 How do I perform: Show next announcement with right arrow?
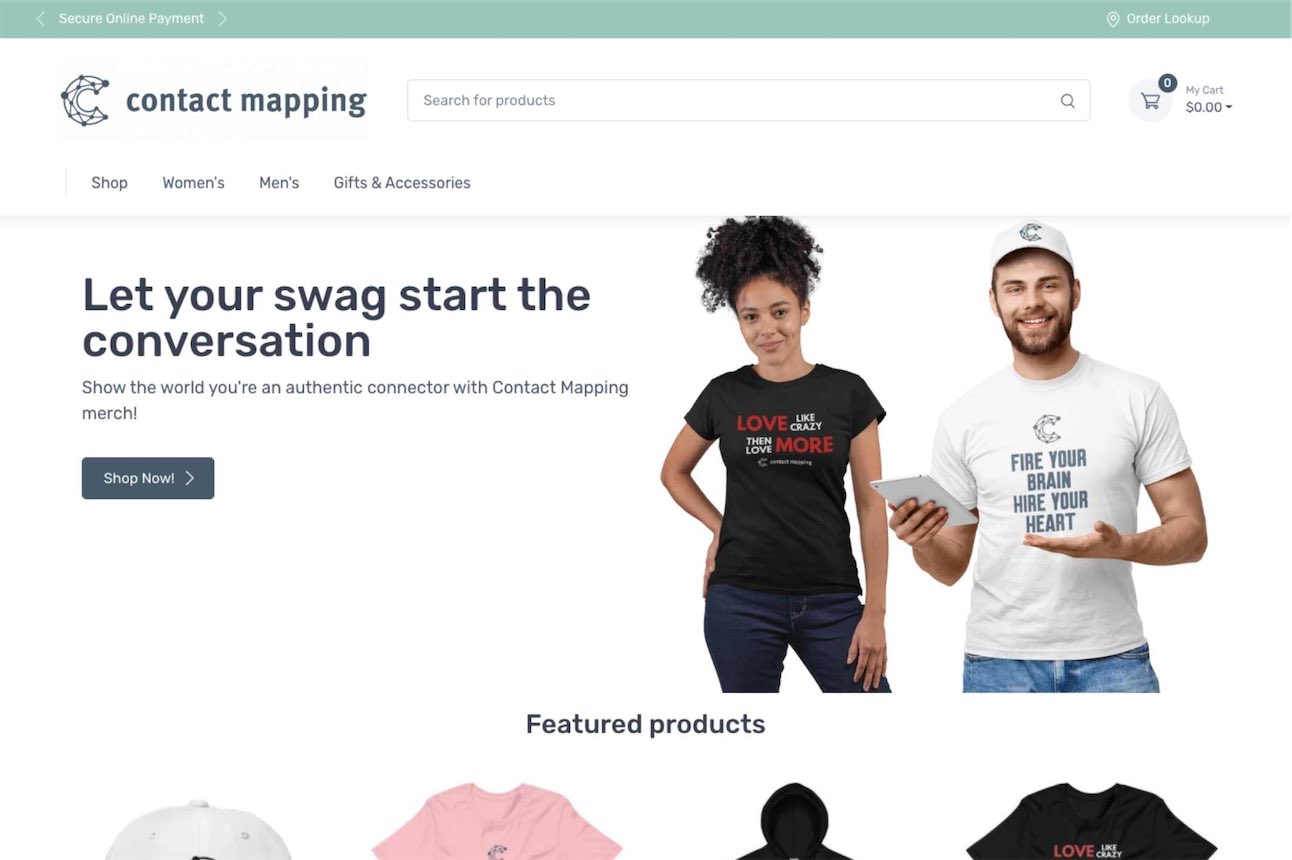coord(222,19)
